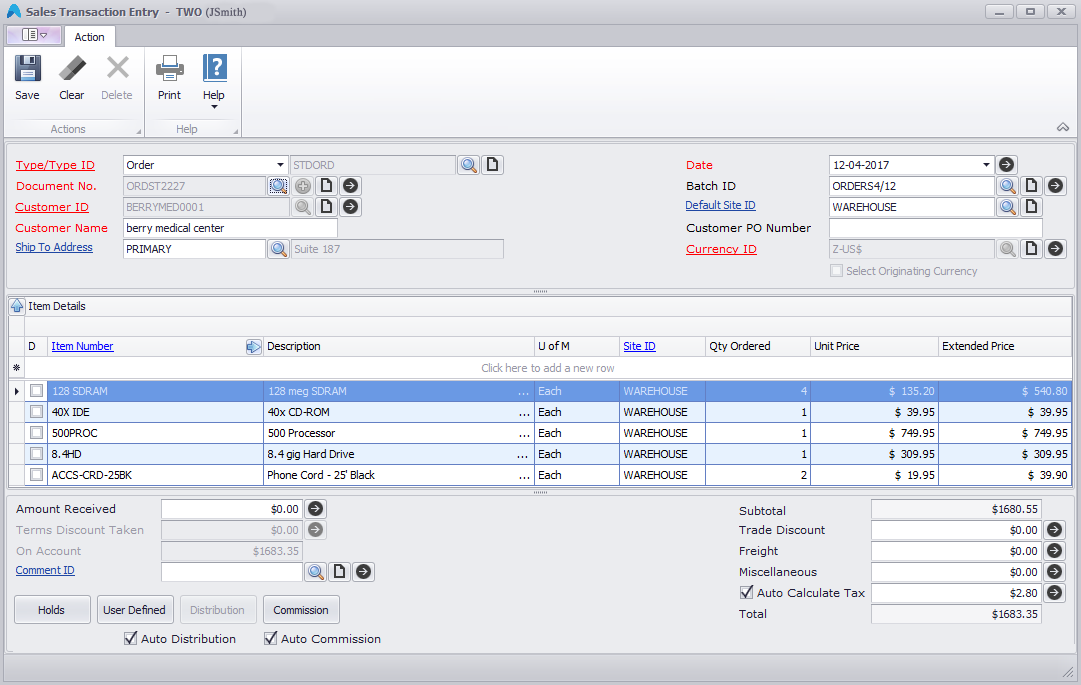Select the Action ribbon tab
This screenshot has width=1081, height=685.
tap(90, 37)
